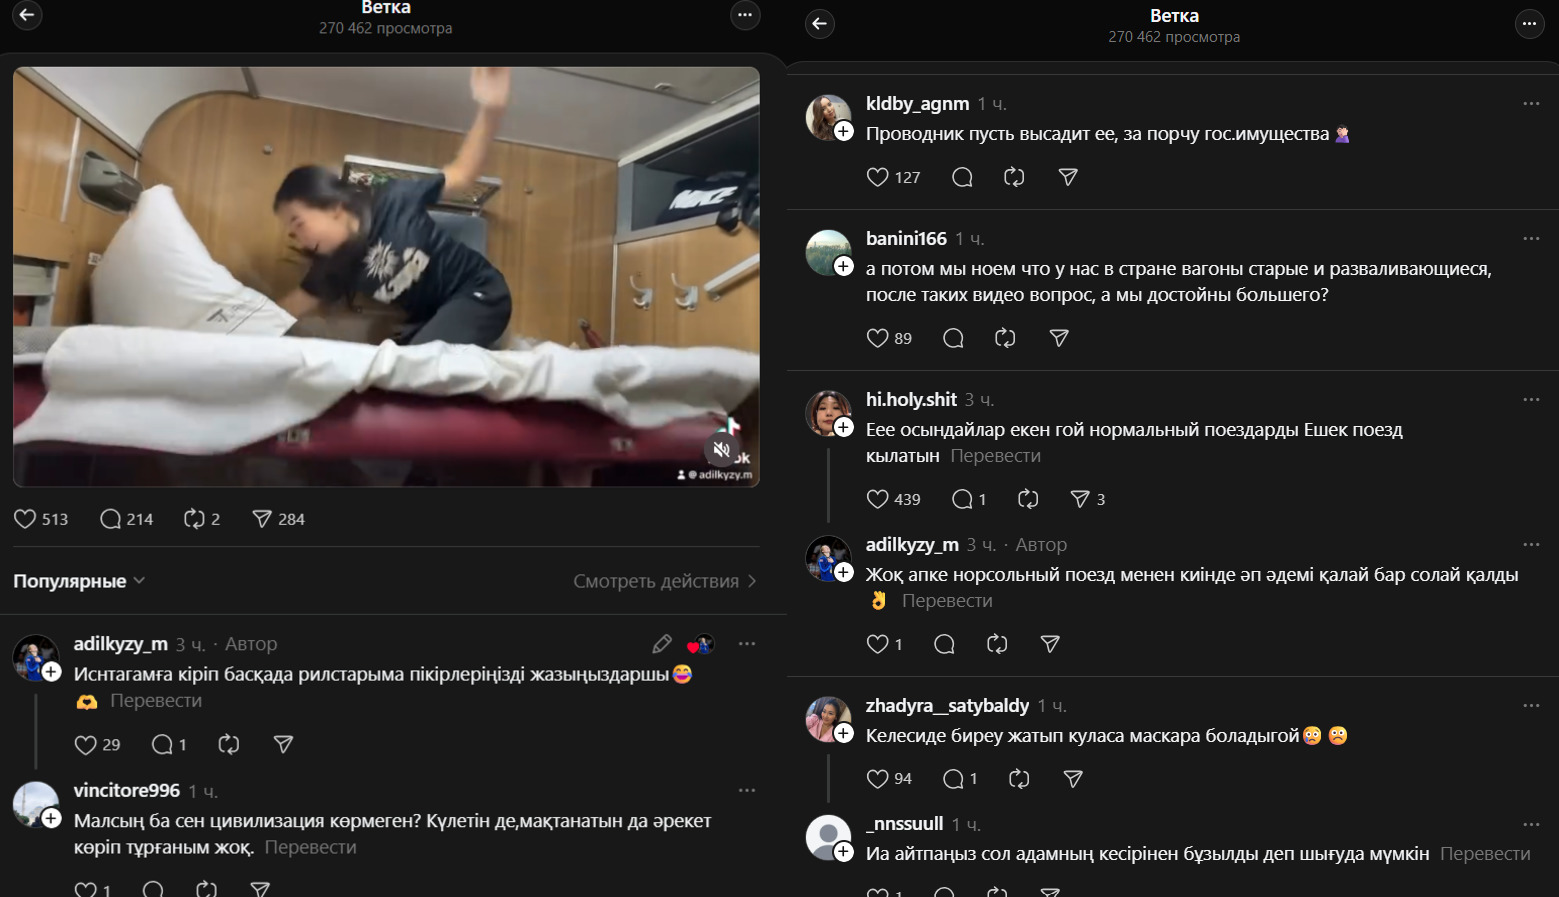Image resolution: width=1559 pixels, height=897 pixels.
Task: Open the more options menu in the right header
Action: pyautogui.click(x=1529, y=24)
